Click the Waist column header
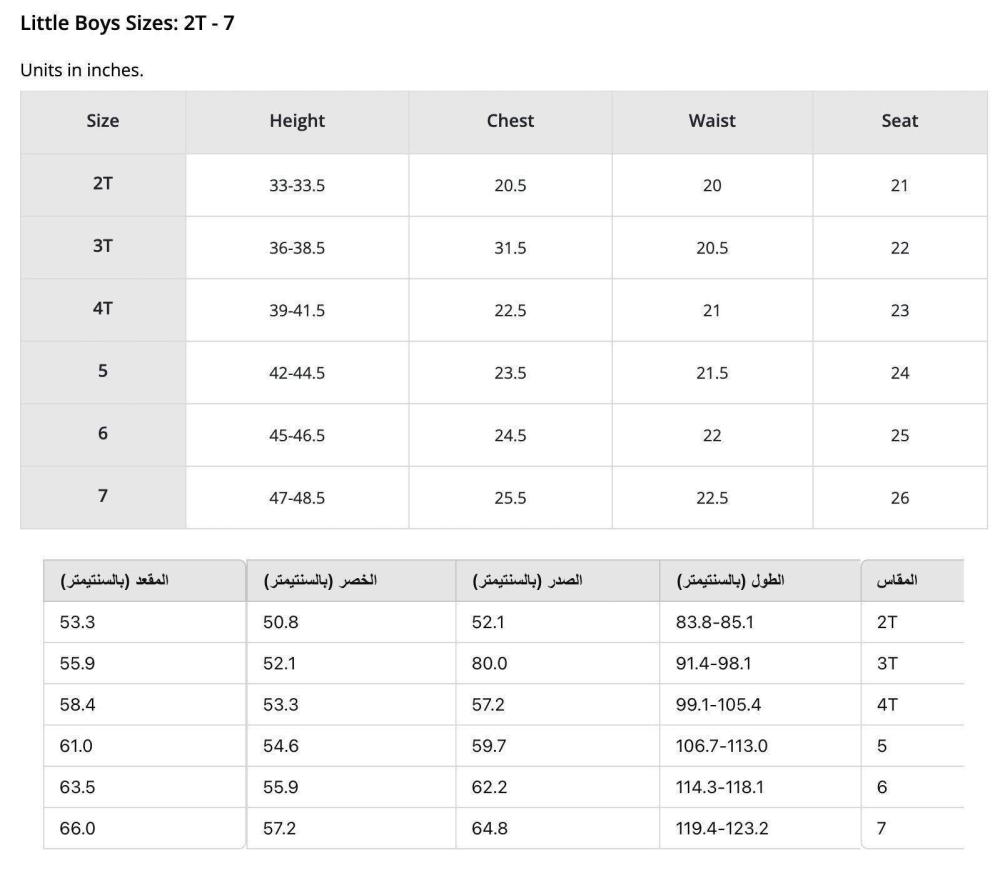 [x=712, y=121]
